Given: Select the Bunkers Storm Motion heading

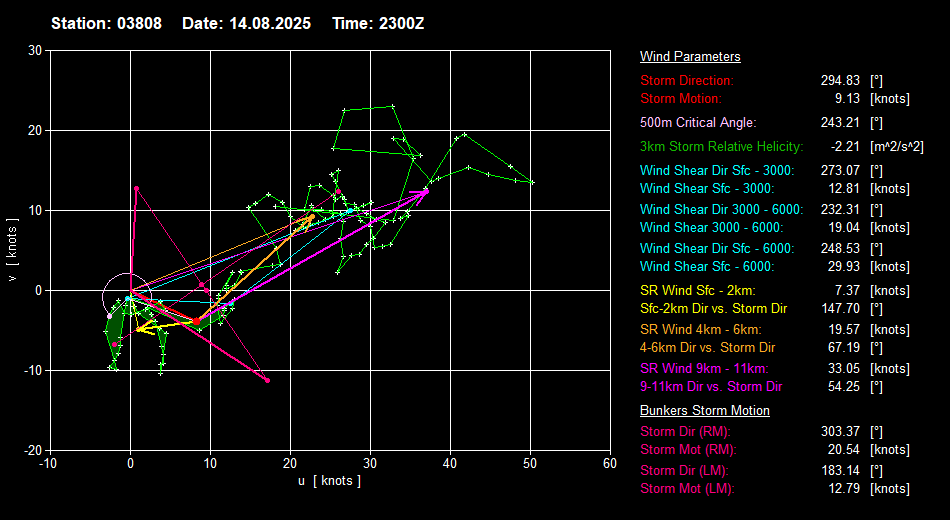Looking at the screenshot, I should [x=705, y=410].
